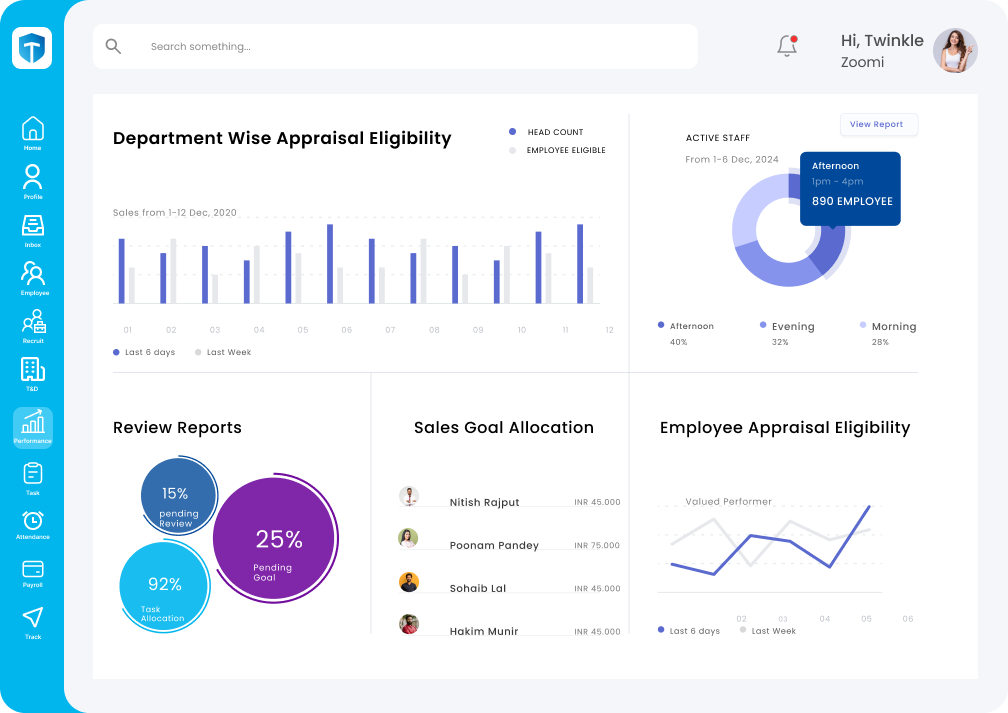1008x713 pixels.
Task: Open the Profile sidebar icon
Action: tap(33, 181)
